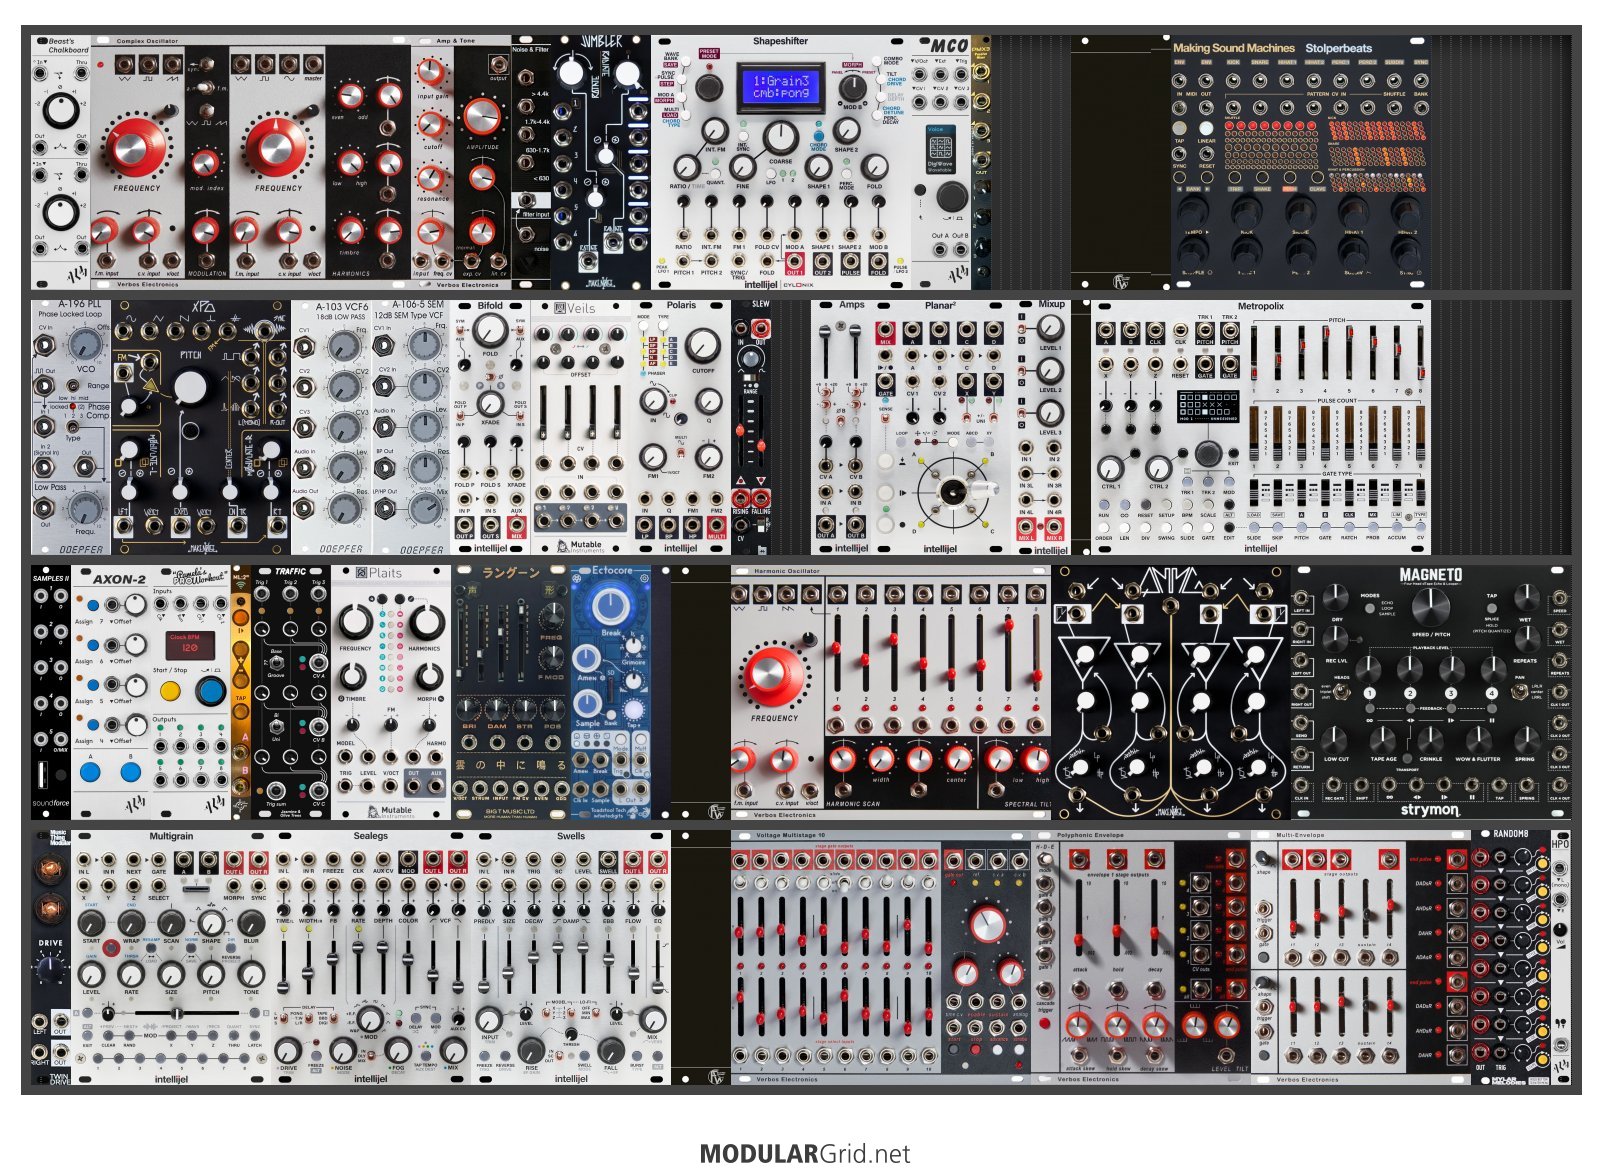This screenshot has height=1175, width=1612.
Task: Click the Metropolix OLED sequencer display
Action: pyautogui.click(x=1207, y=407)
